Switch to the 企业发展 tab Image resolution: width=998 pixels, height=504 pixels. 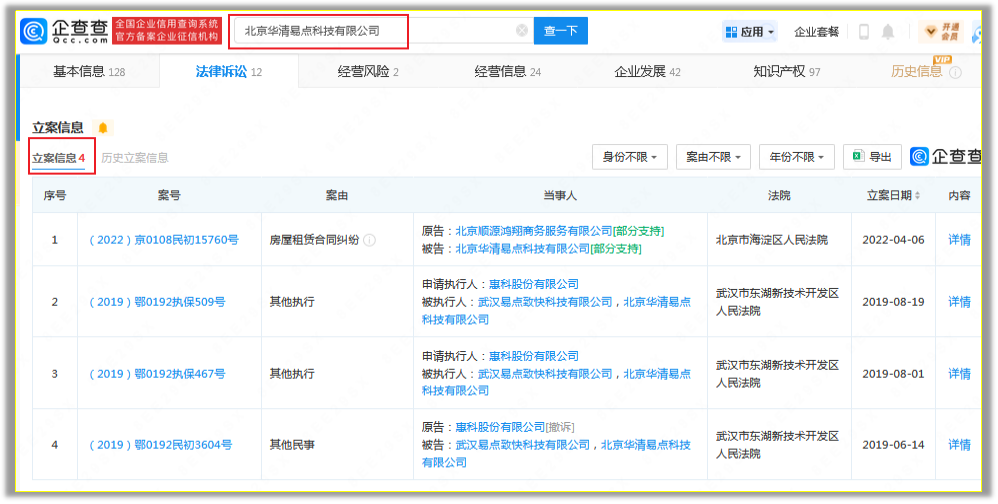(647, 72)
